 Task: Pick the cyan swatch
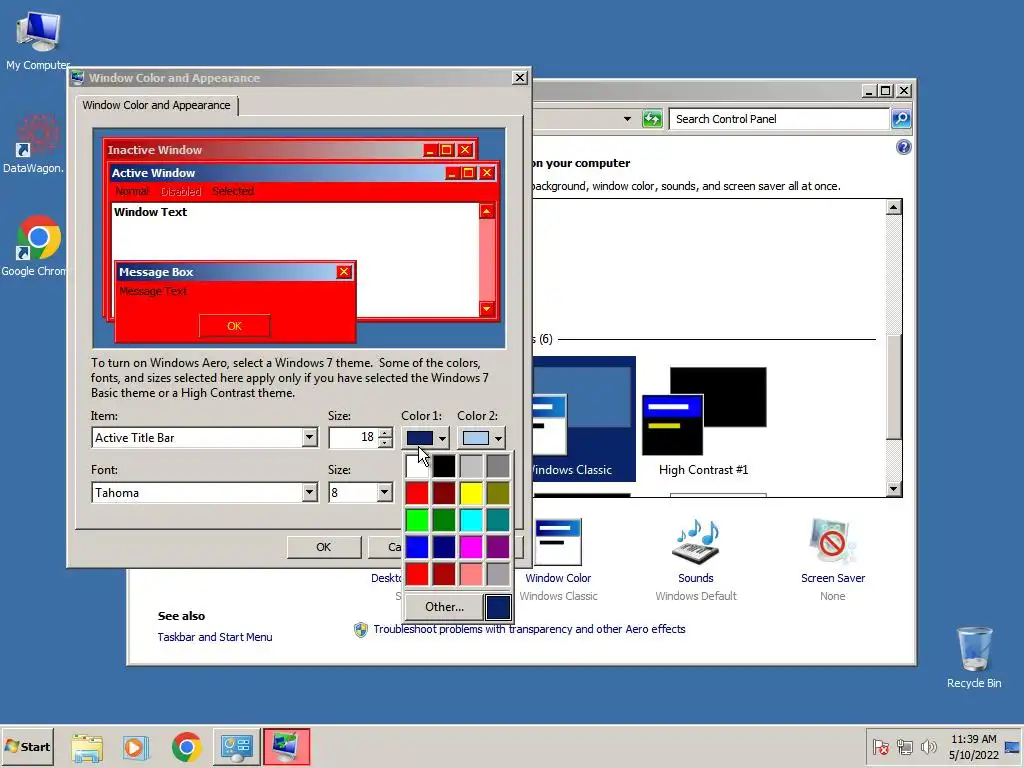tap(471, 520)
